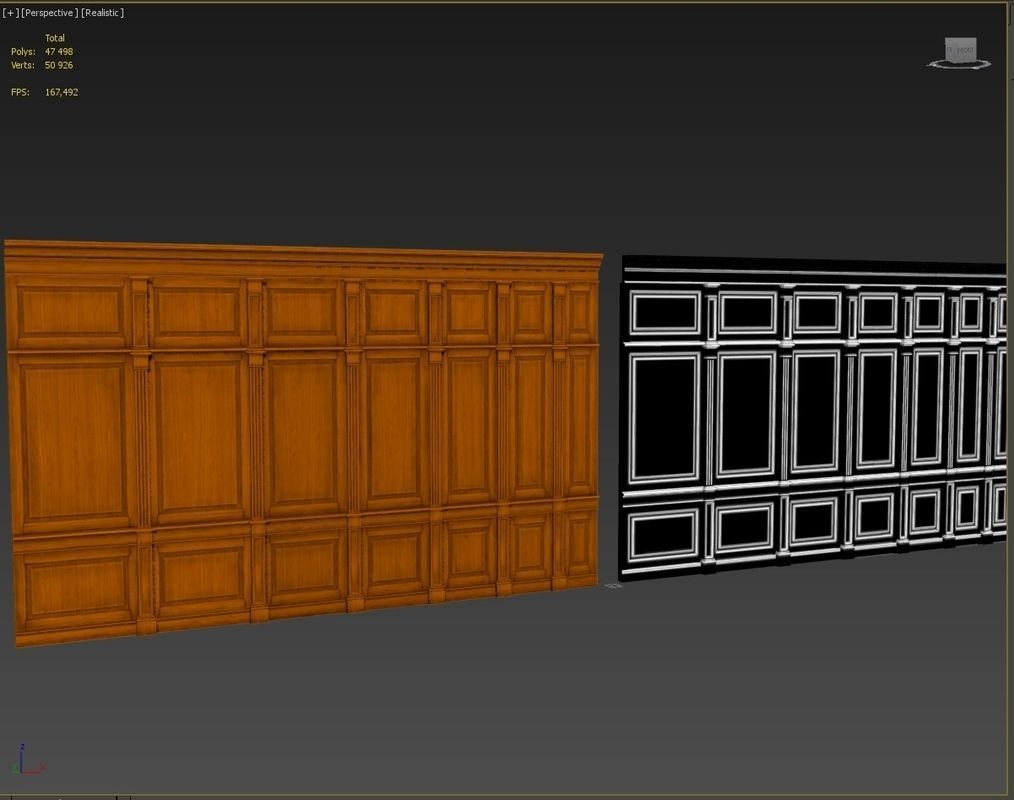This screenshot has width=1014, height=800.
Task: Click the Verts value 50 926
Action: (59, 65)
